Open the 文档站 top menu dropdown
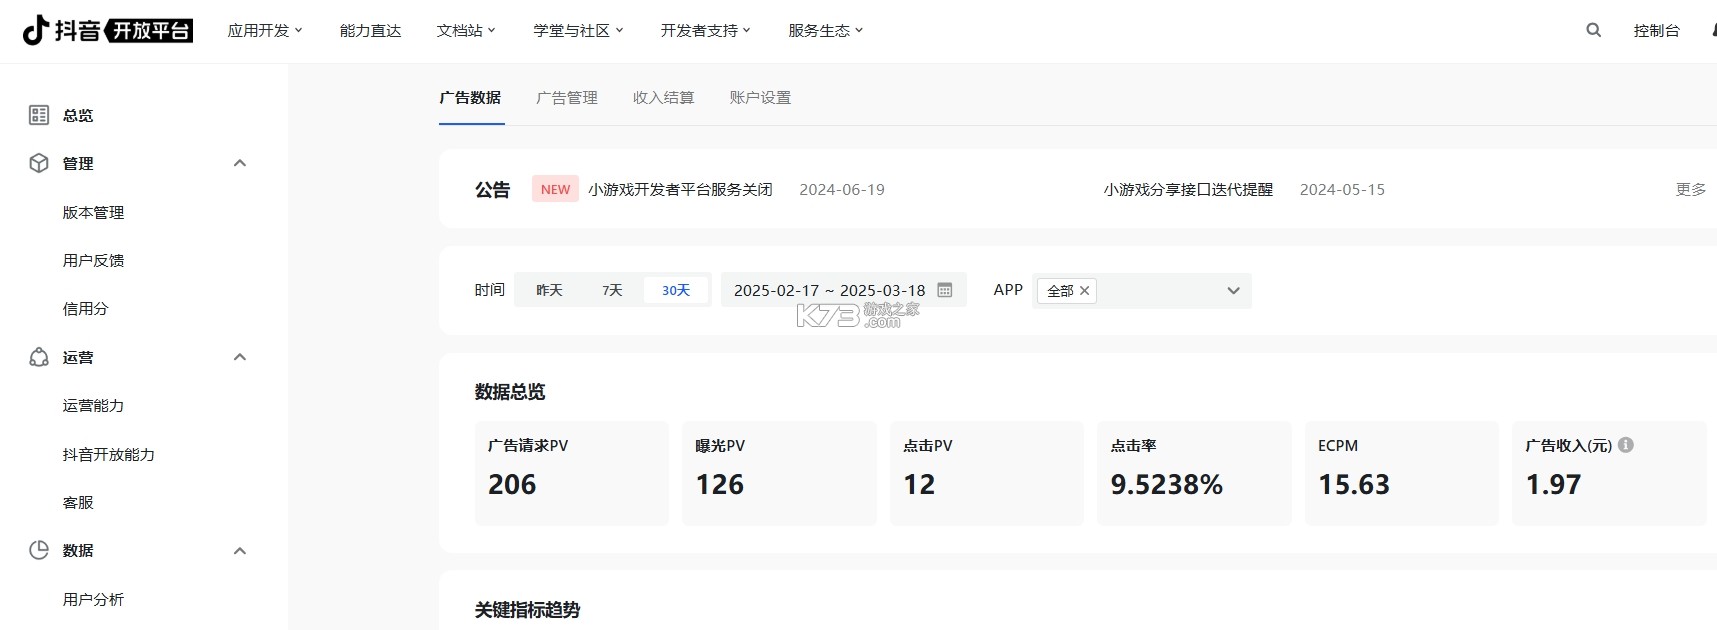This screenshot has width=1717, height=630. click(x=466, y=31)
